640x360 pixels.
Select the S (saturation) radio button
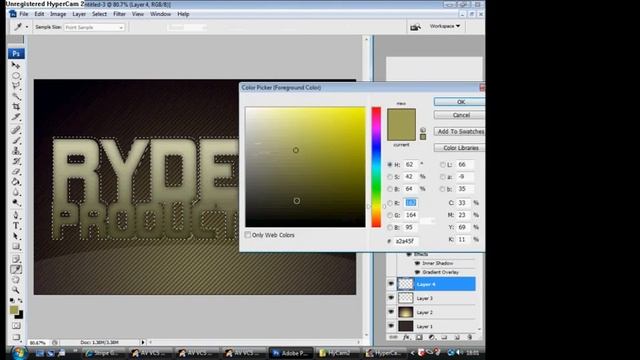pos(390,177)
